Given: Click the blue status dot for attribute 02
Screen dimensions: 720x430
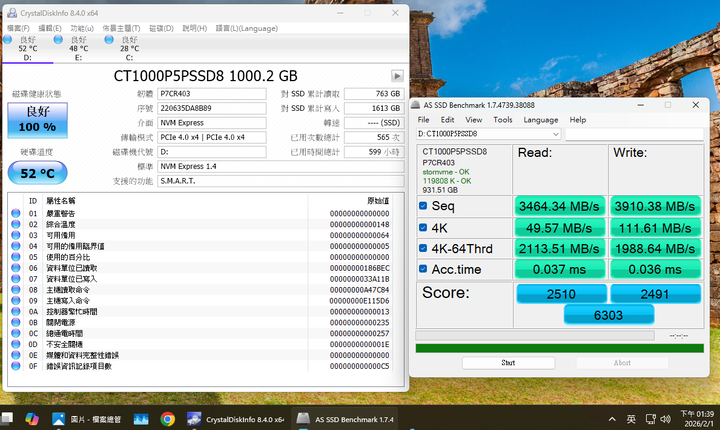Looking at the screenshot, I should [x=16, y=224].
